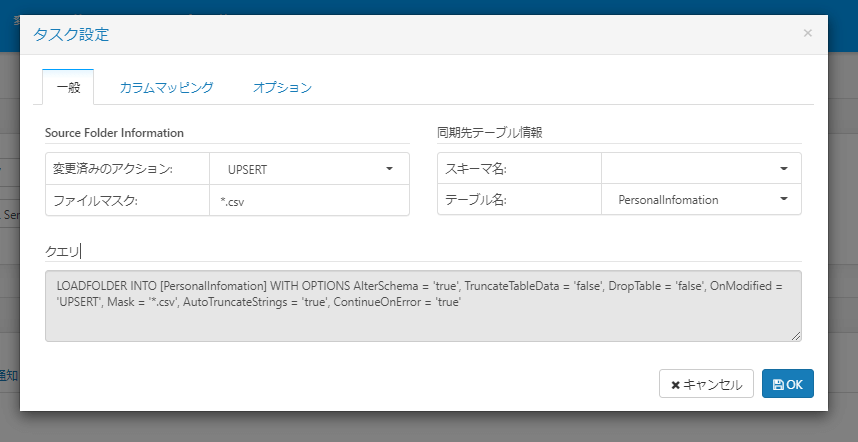Click the 変更済みのアクション label
This screenshot has height=442, width=858.
[113, 169]
